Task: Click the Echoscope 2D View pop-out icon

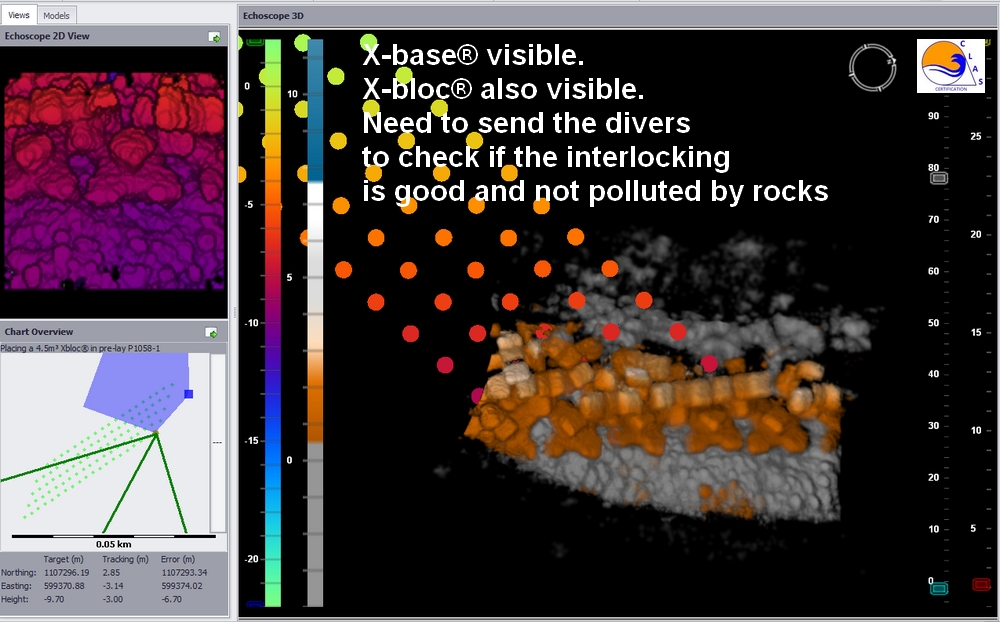Action: pos(214,37)
